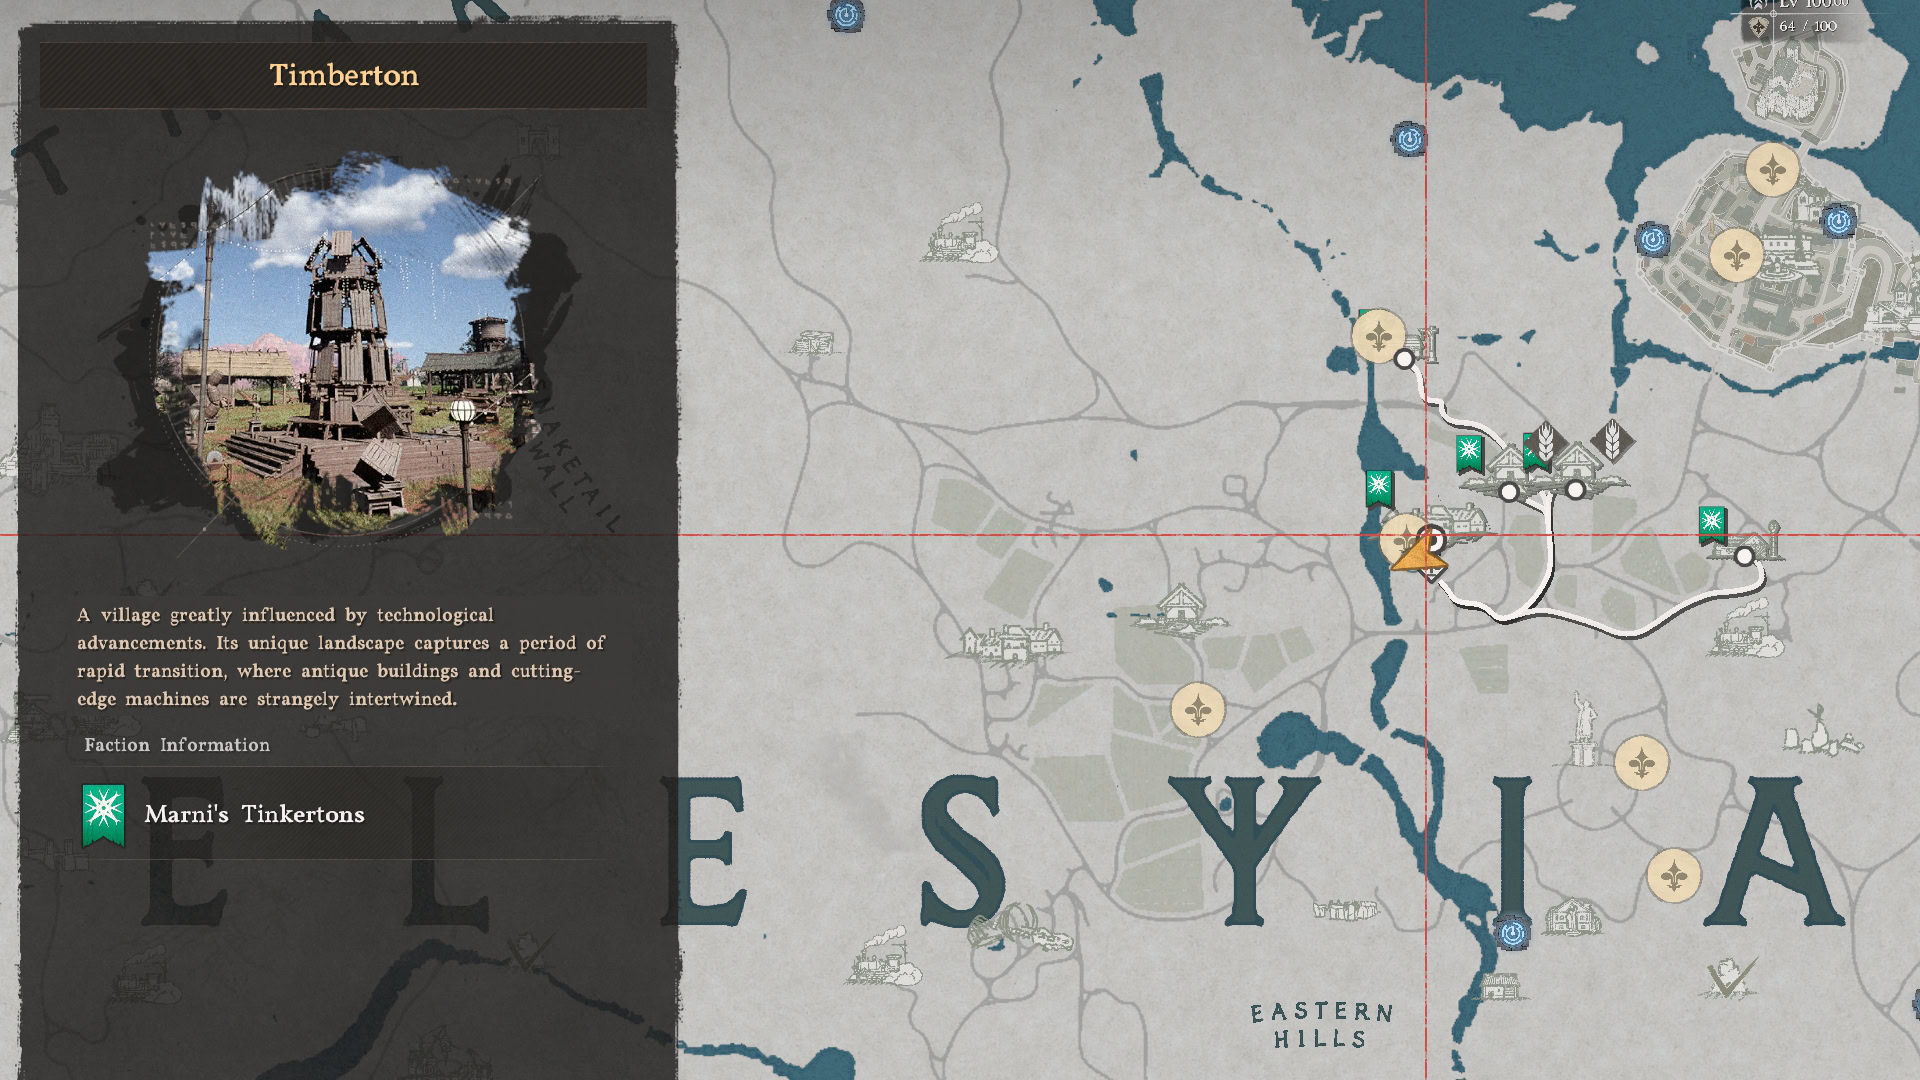This screenshot has width=1920, height=1080.
Task: Click the Faction Information label
Action: [177, 745]
